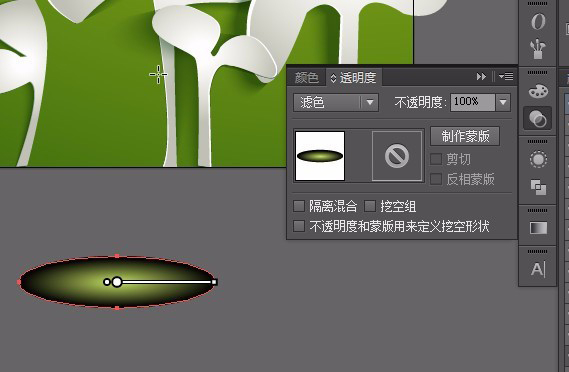Open the Character panel icon
569x372 pixels.
point(538,269)
